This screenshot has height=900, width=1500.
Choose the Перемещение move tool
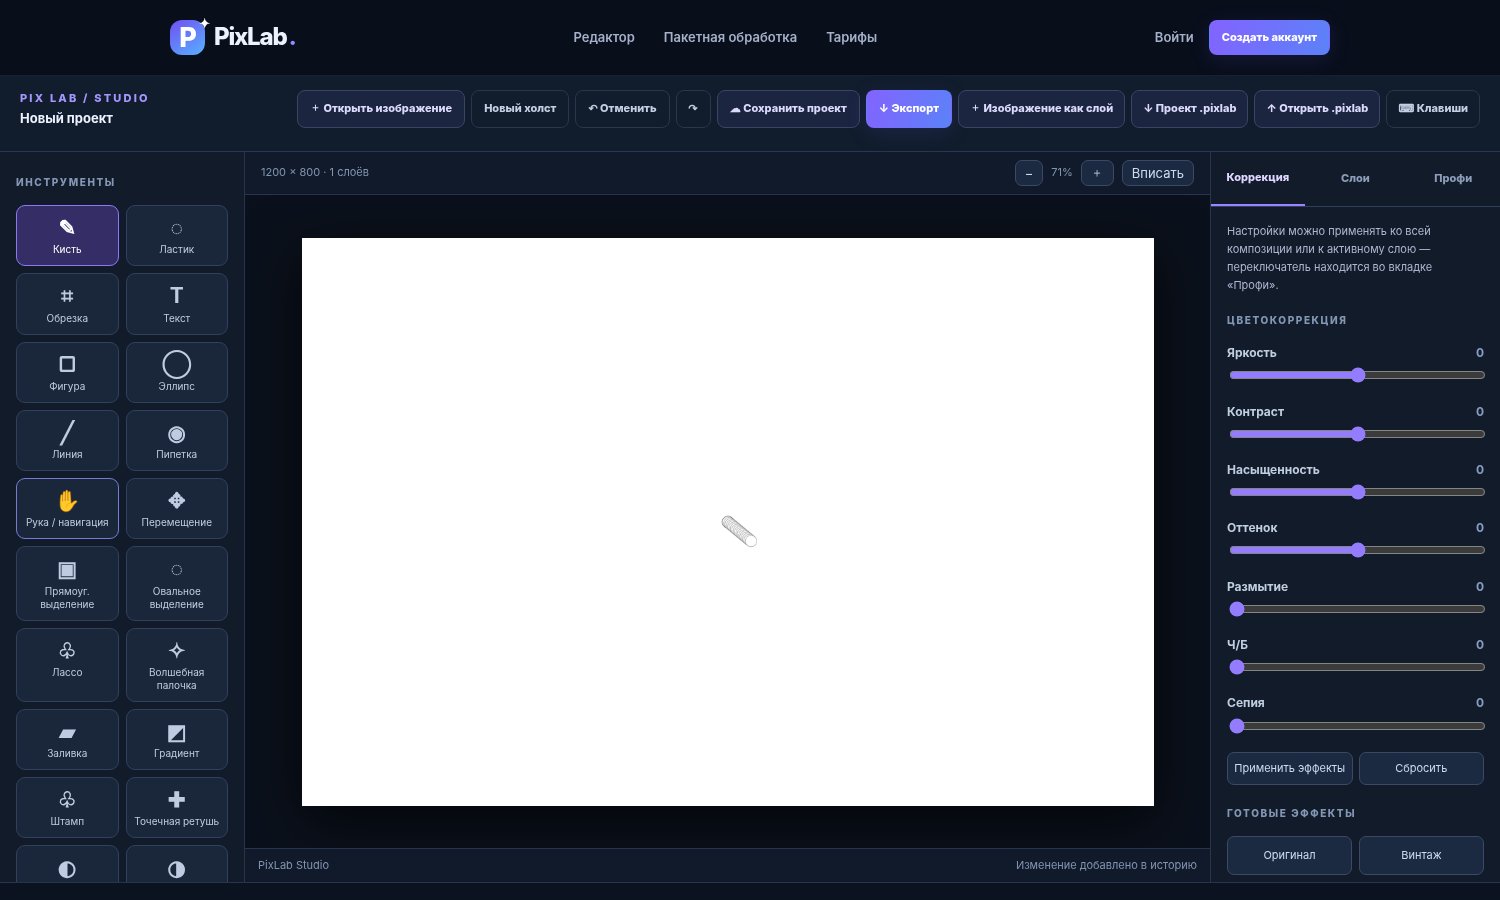(x=176, y=508)
